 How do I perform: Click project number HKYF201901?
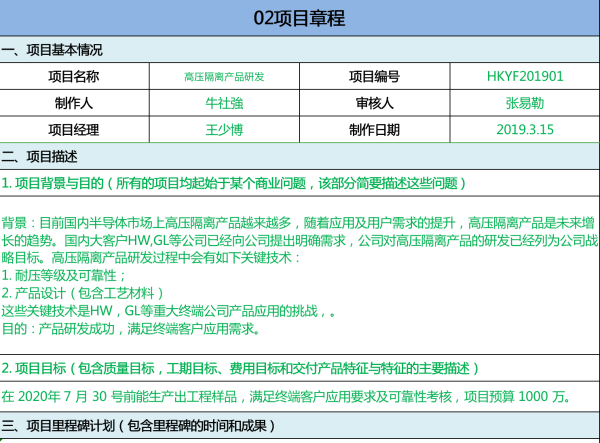click(x=525, y=77)
